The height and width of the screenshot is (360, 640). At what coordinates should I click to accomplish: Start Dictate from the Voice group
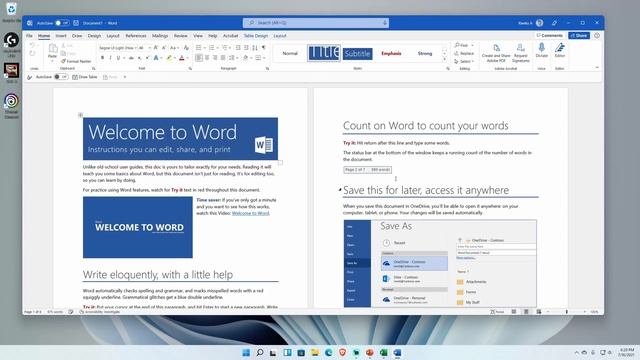tap(542, 51)
